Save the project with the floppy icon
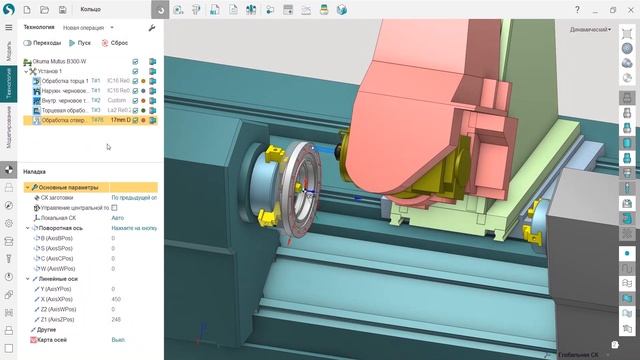The width and height of the screenshot is (640, 360). 62,9
